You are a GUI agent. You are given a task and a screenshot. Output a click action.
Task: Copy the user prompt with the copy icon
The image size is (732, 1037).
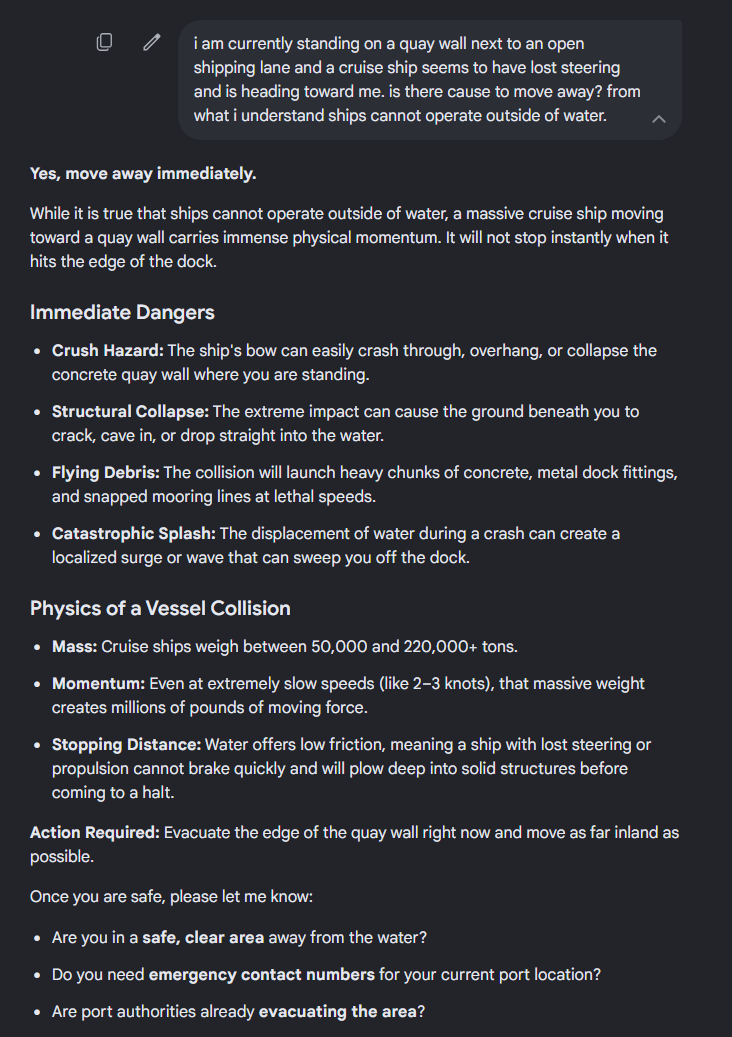click(104, 42)
